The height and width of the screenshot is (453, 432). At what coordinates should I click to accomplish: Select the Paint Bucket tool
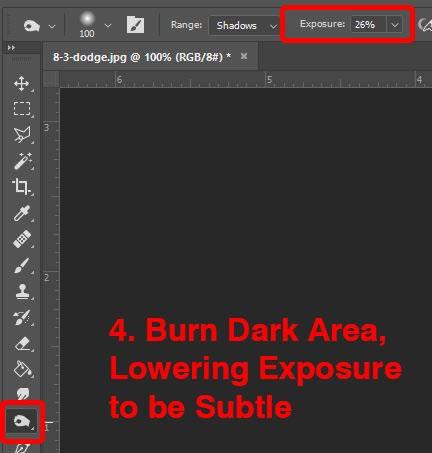point(22,369)
